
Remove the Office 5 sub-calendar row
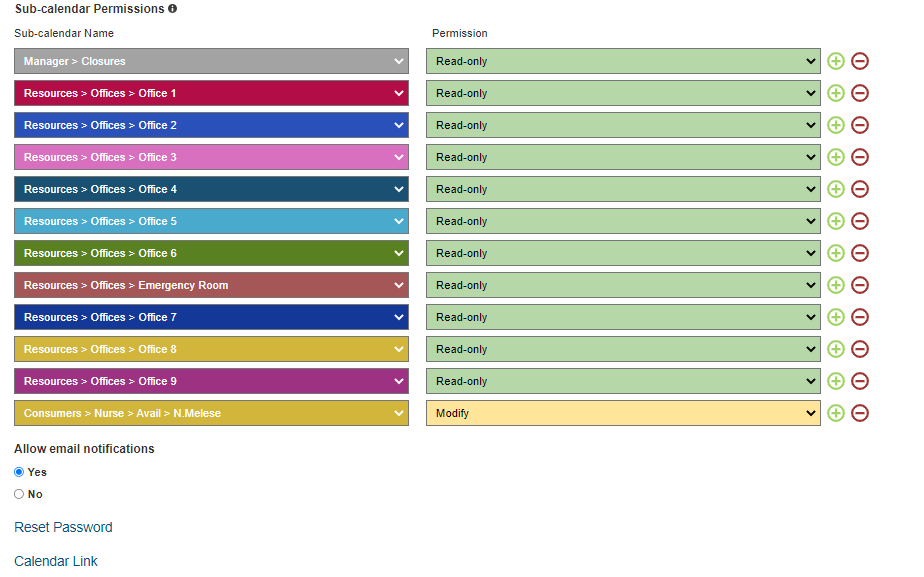point(860,221)
